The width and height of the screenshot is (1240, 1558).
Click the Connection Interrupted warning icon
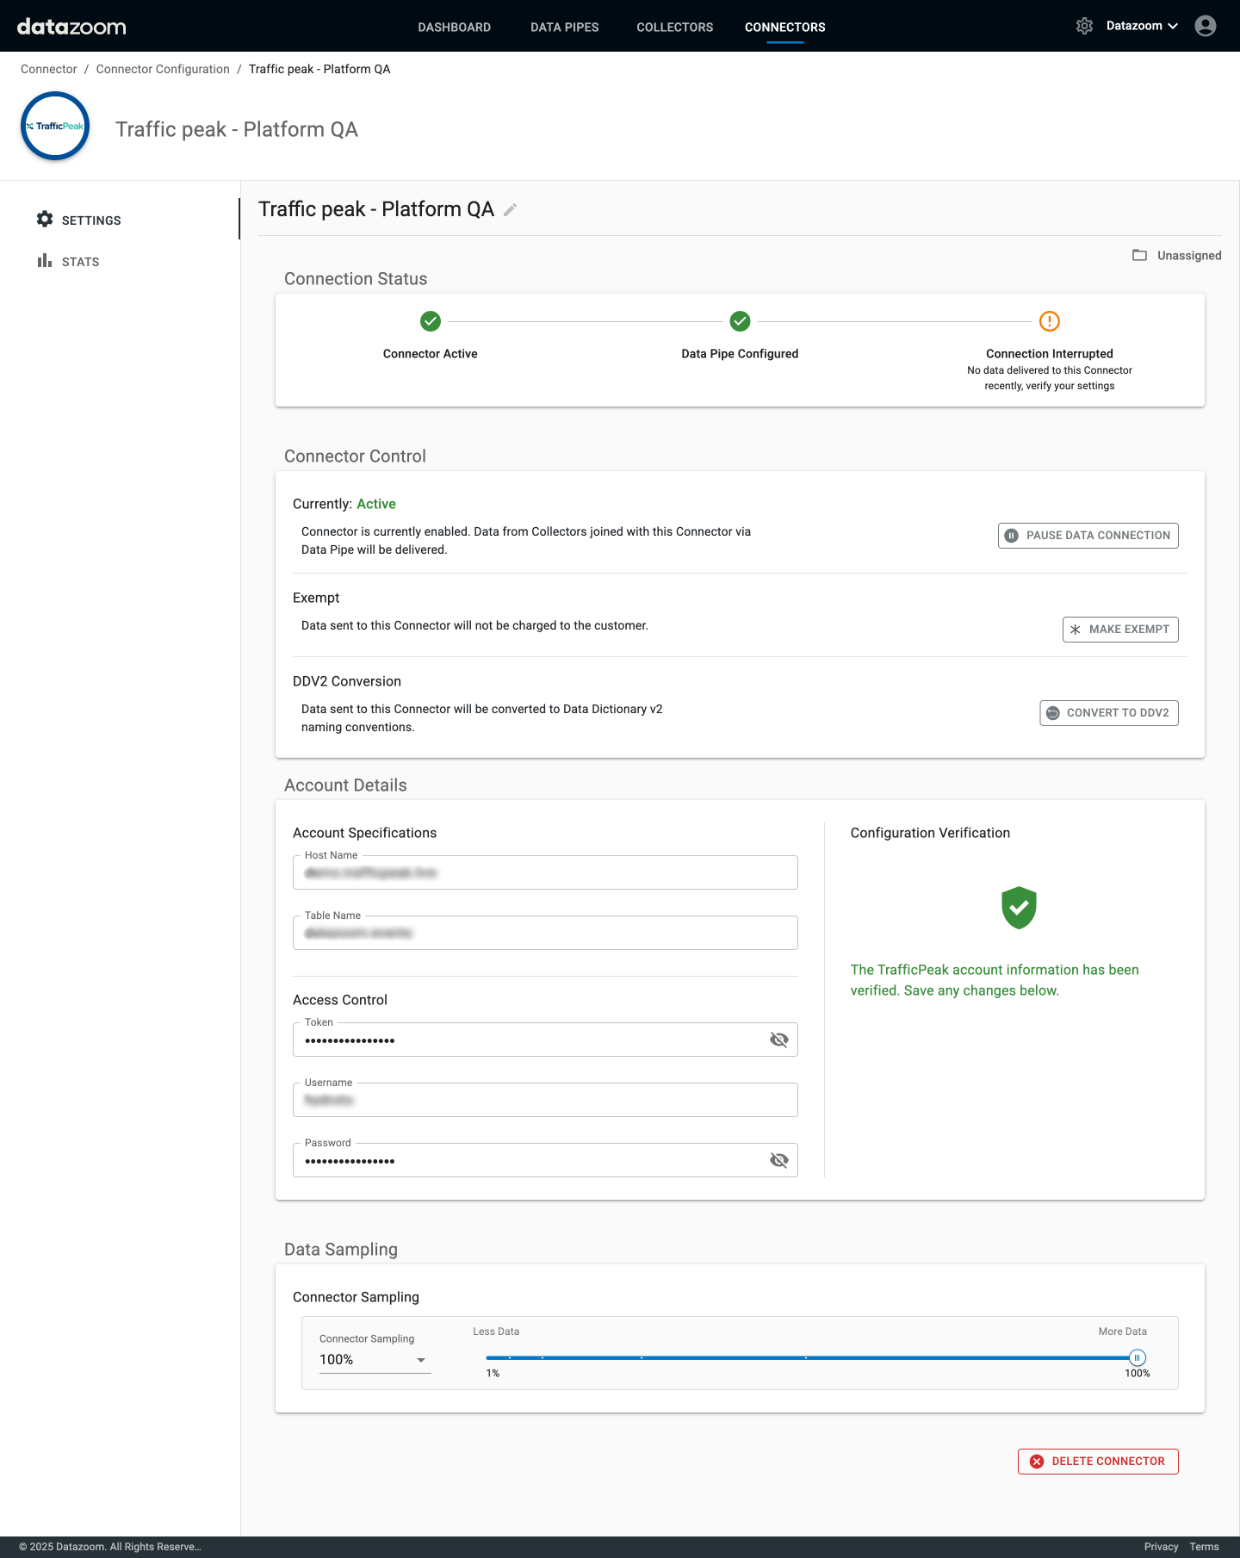tap(1049, 321)
